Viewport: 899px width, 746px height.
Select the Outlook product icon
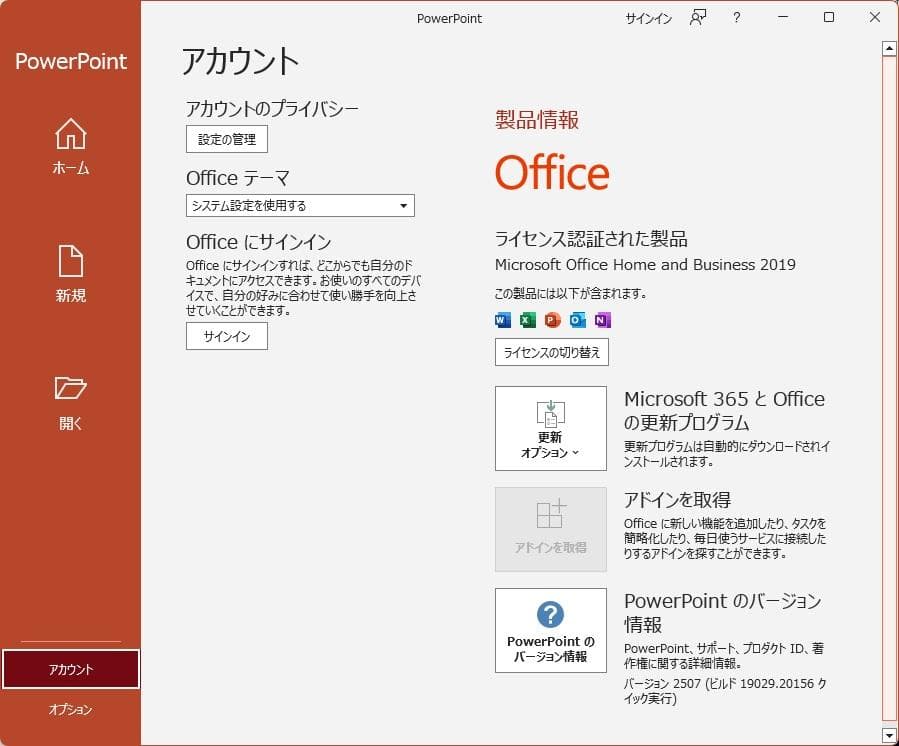click(x=578, y=320)
